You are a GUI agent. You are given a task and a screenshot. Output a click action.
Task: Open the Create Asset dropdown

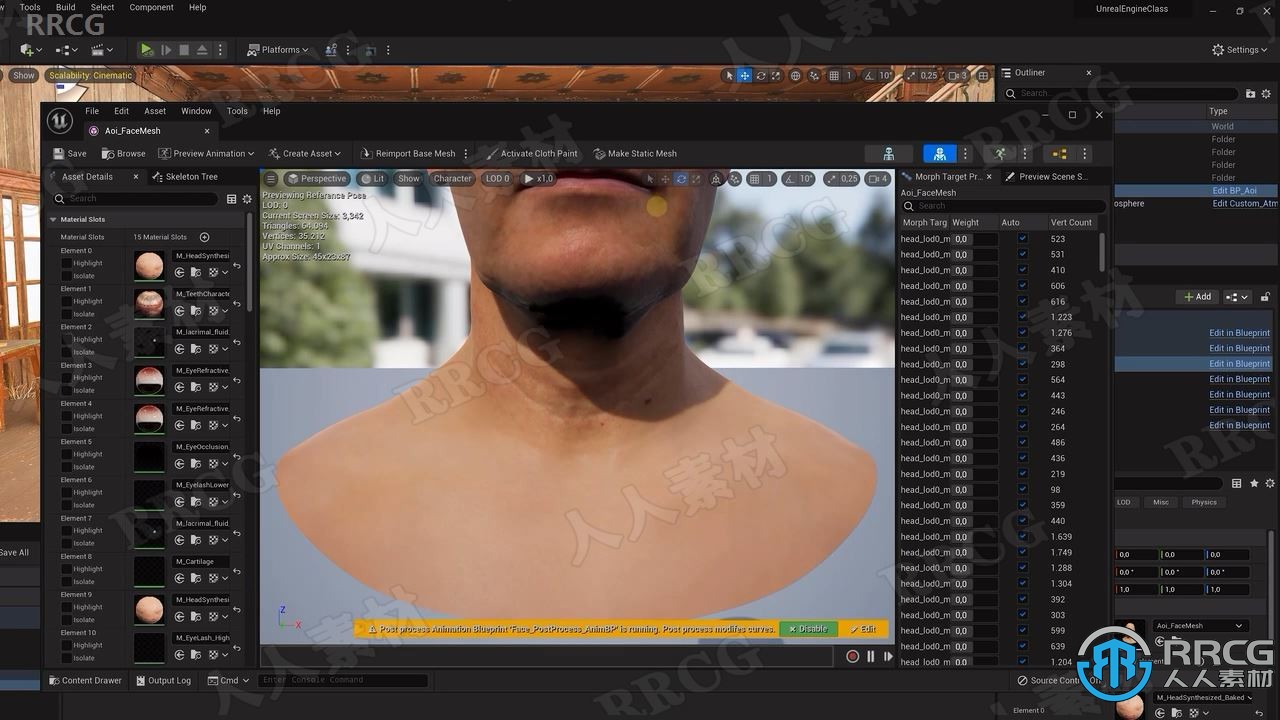coord(305,153)
